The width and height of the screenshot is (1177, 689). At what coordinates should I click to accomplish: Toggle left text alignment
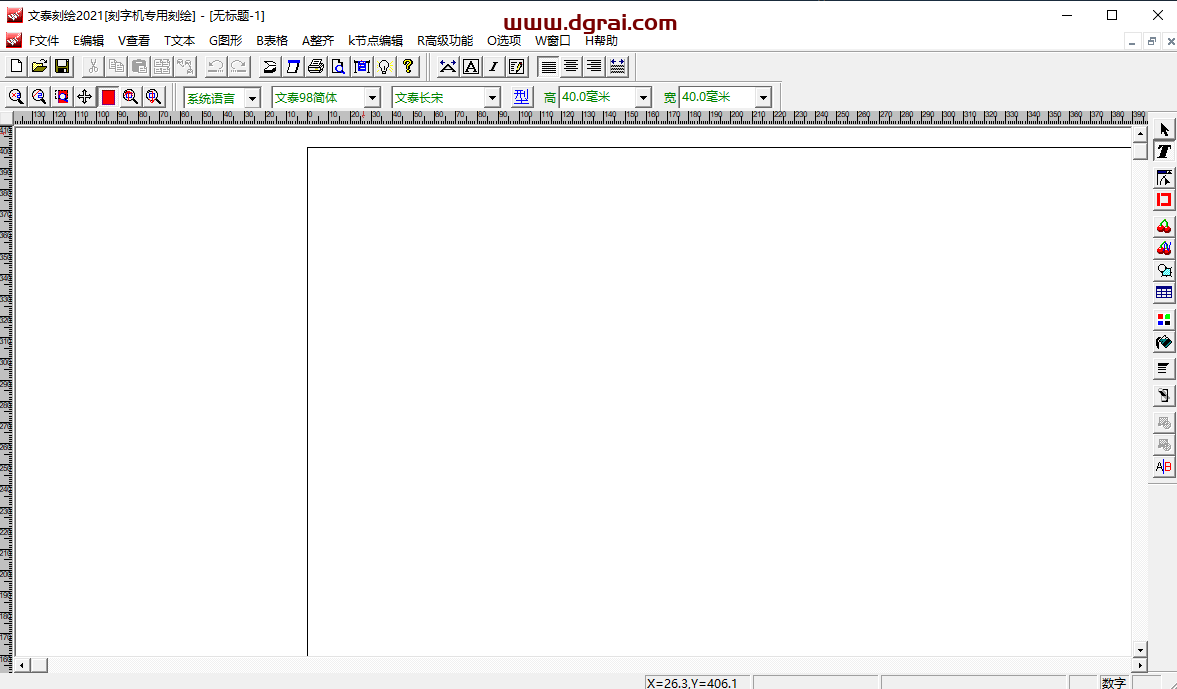[x=549, y=67]
